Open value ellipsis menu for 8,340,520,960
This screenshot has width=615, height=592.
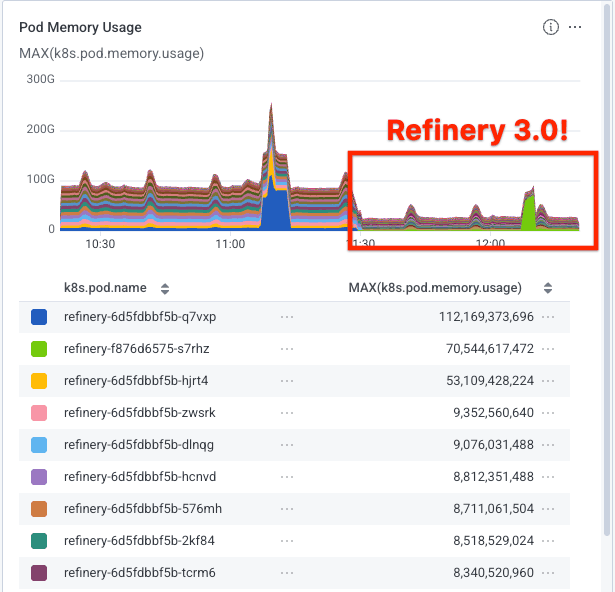[x=548, y=573]
